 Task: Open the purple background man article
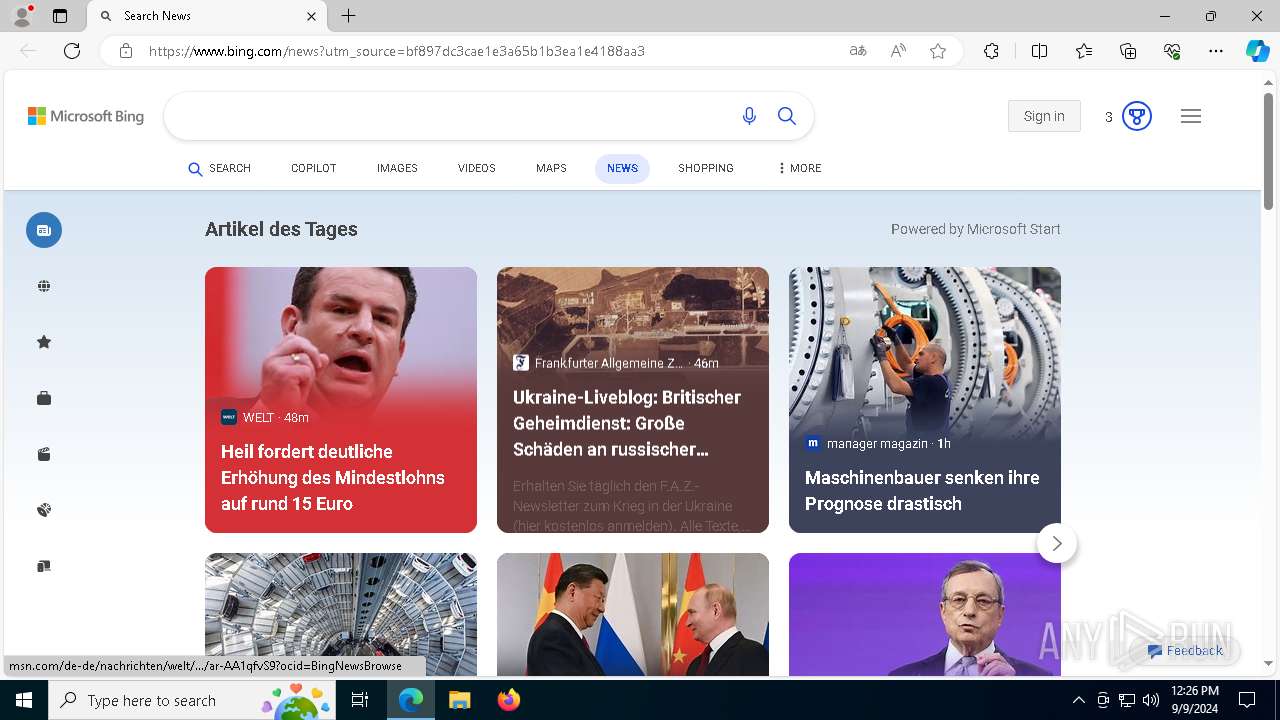coord(925,615)
